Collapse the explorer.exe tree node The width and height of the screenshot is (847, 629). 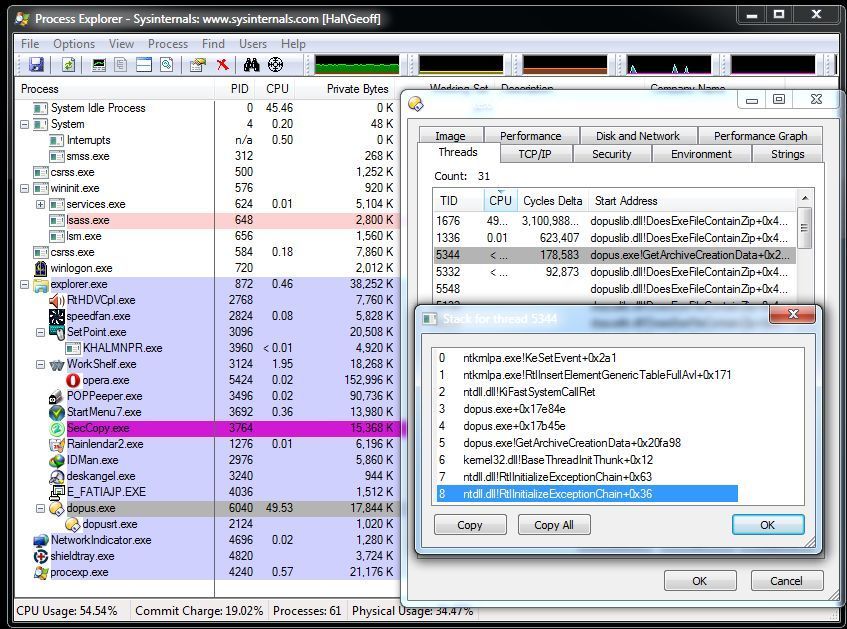click(x=24, y=284)
